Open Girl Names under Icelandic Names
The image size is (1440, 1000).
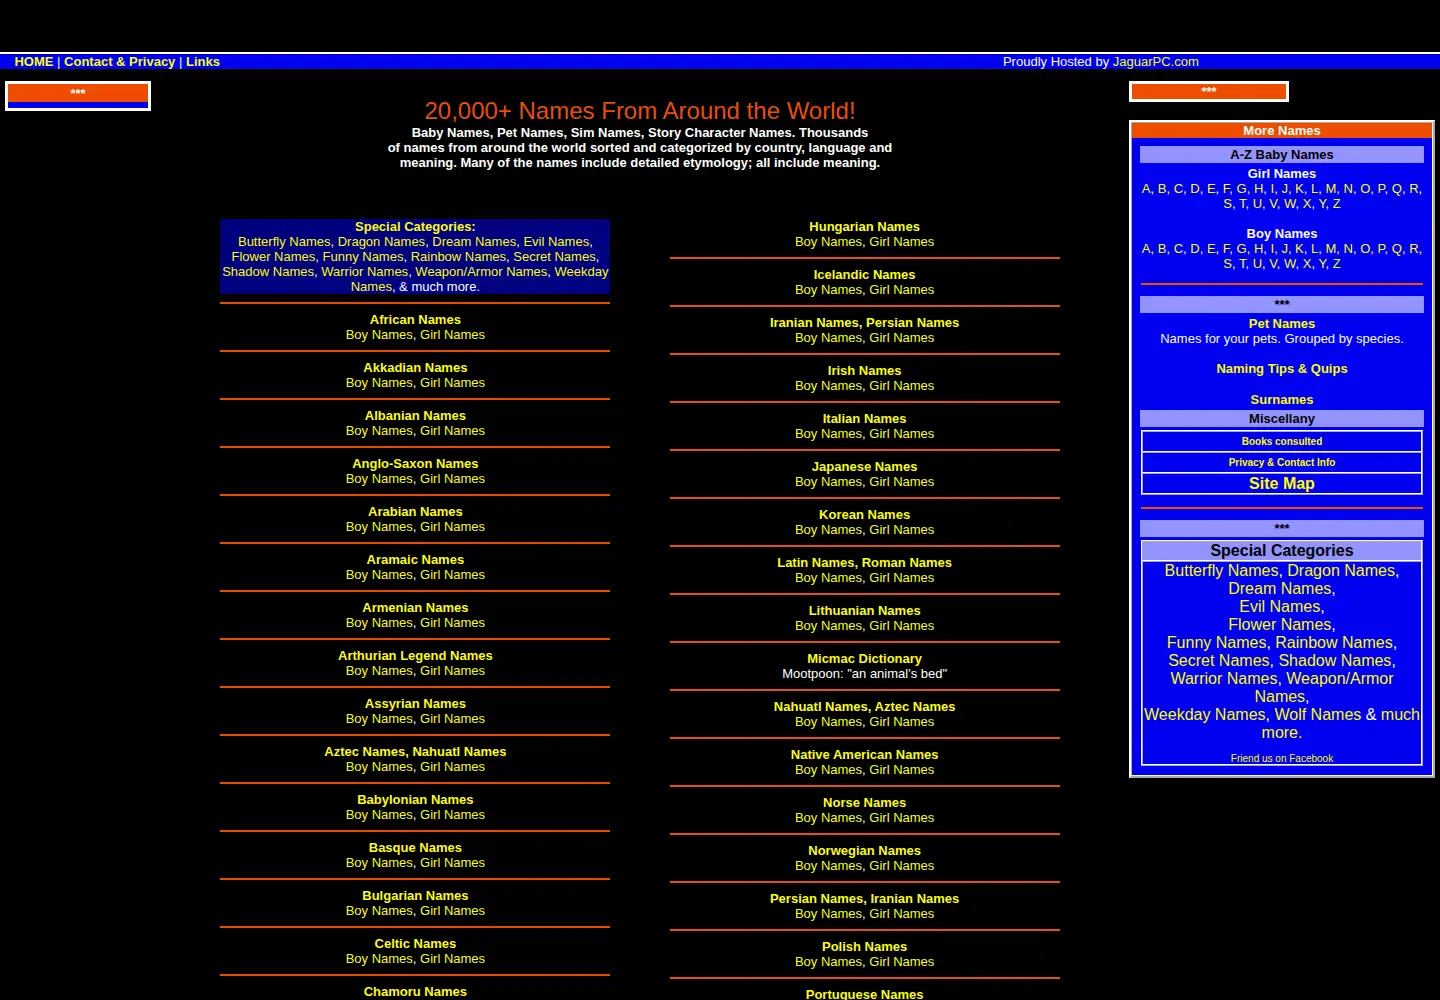pyautogui.click(x=901, y=290)
